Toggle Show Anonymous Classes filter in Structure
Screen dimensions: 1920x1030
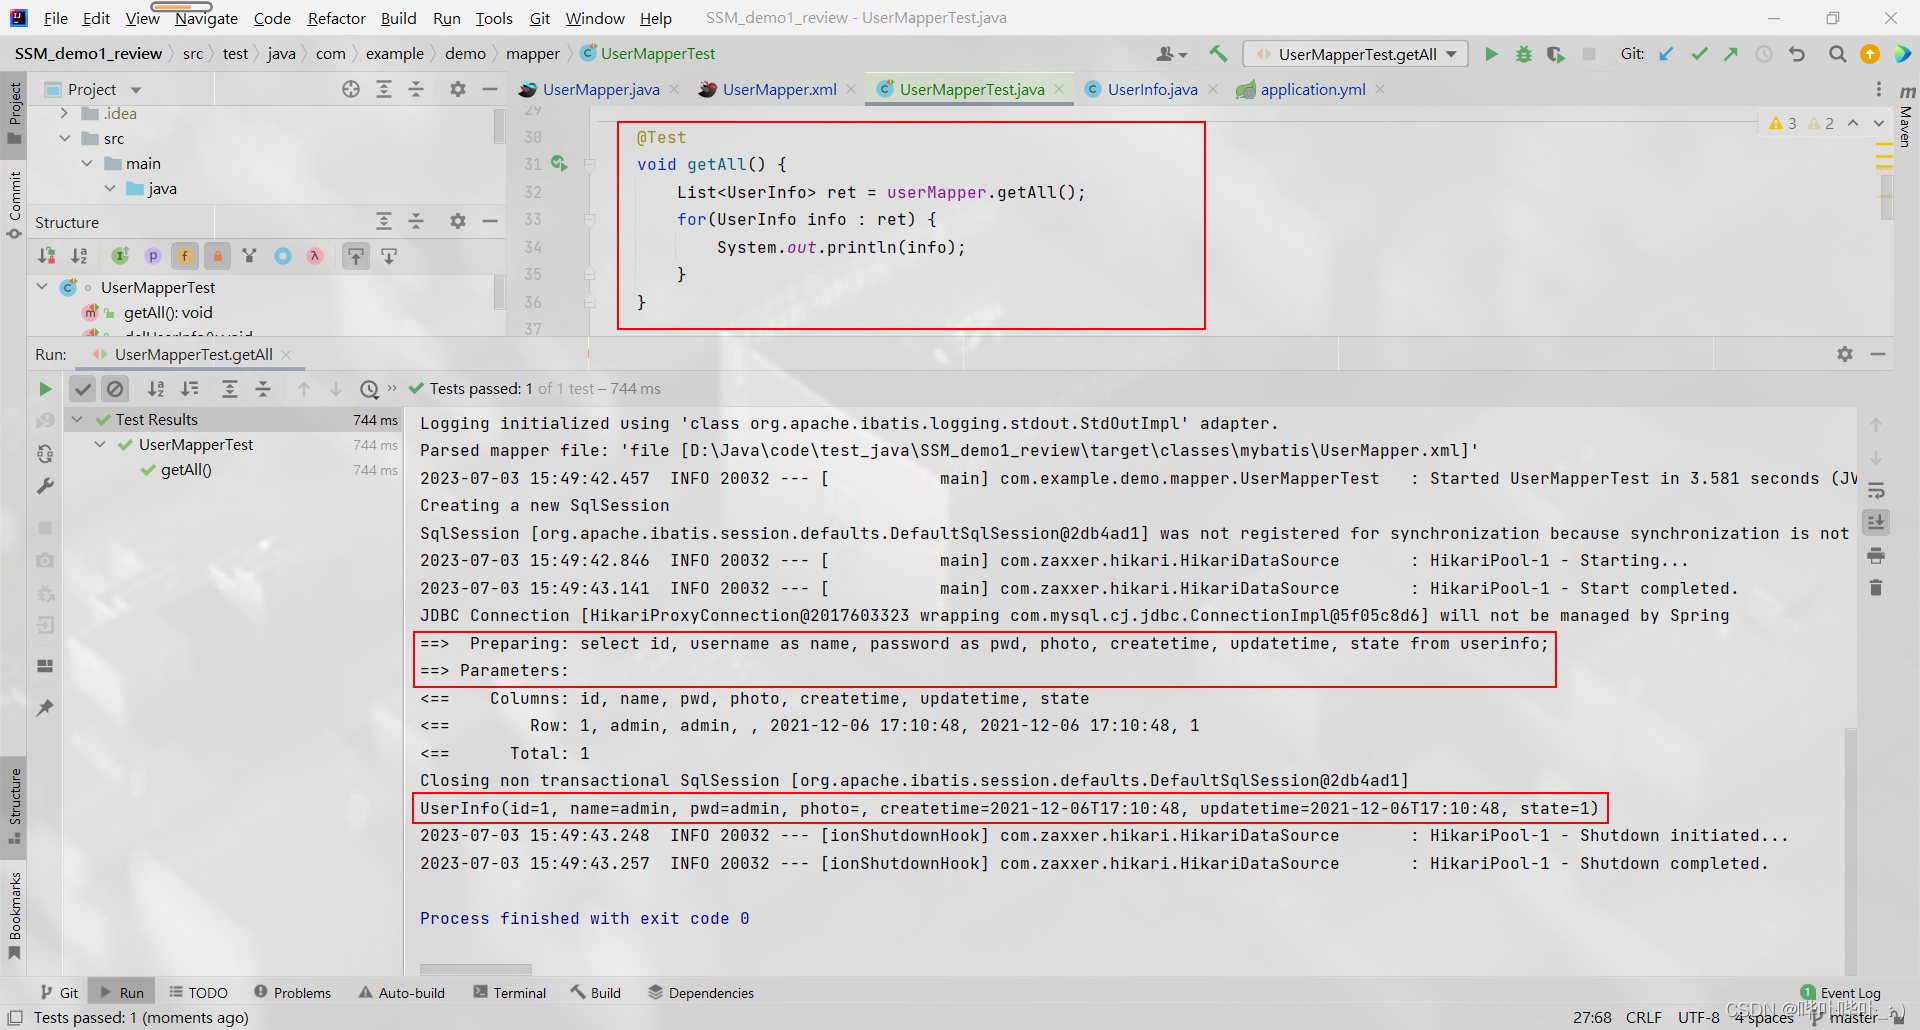point(283,256)
